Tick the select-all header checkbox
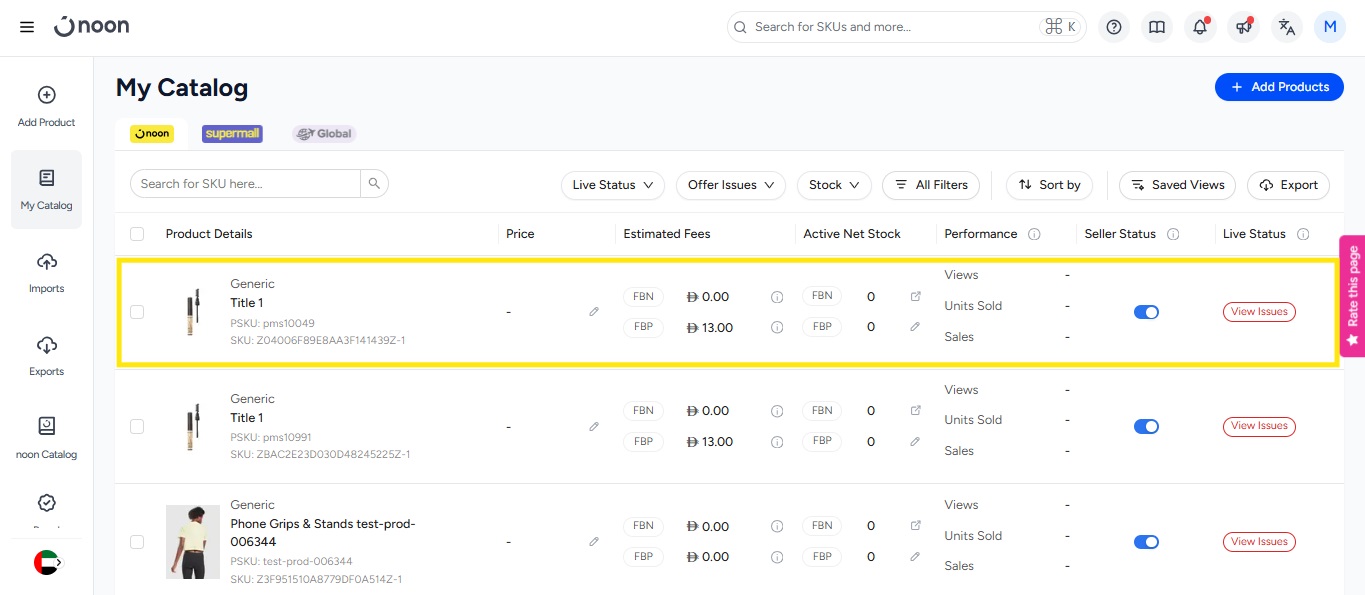The width and height of the screenshot is (1365, 595). [137, 234]
